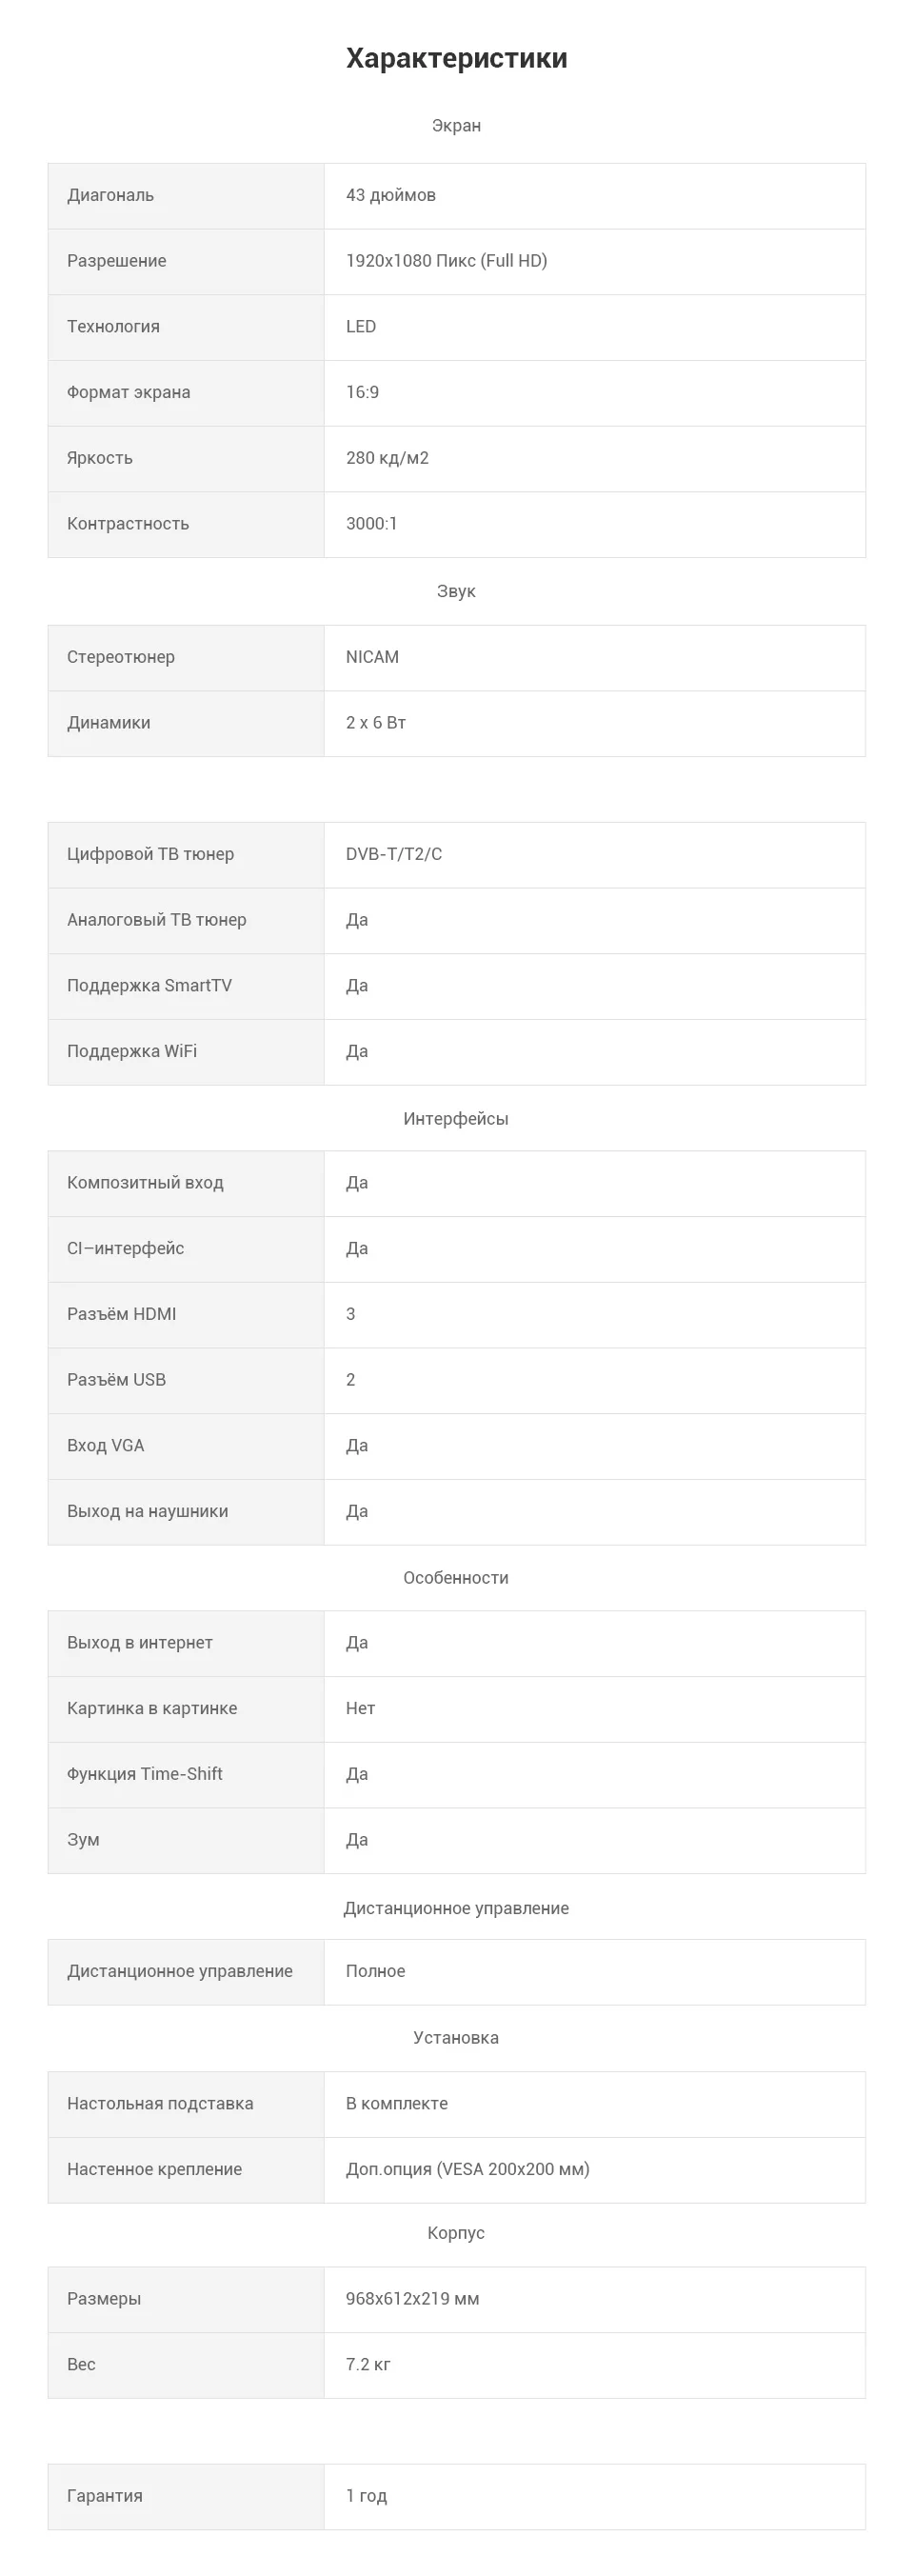The width and height of the screenshot is (914, 2576).
Task: Select the Разъём HDMI row label
Action: pyautogui.click(x=121, y=1315)
